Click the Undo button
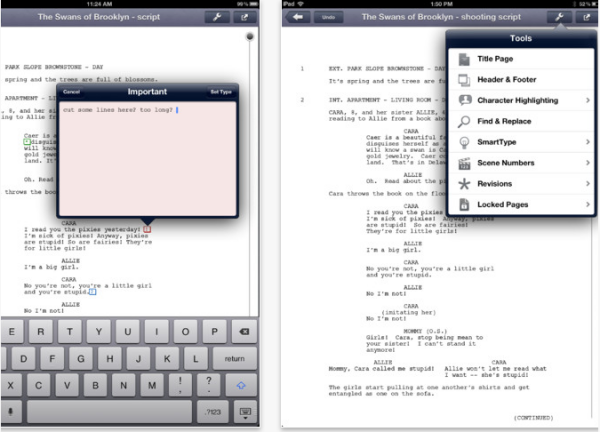 click(328, 17)
